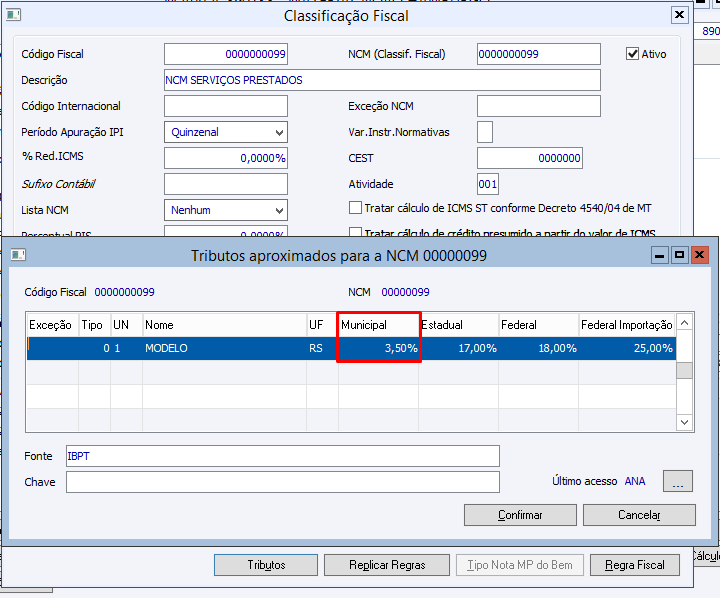Viewport: 720px width, 598px height.
Task: Click the Exceção NCM field
Action: [539, 106]
